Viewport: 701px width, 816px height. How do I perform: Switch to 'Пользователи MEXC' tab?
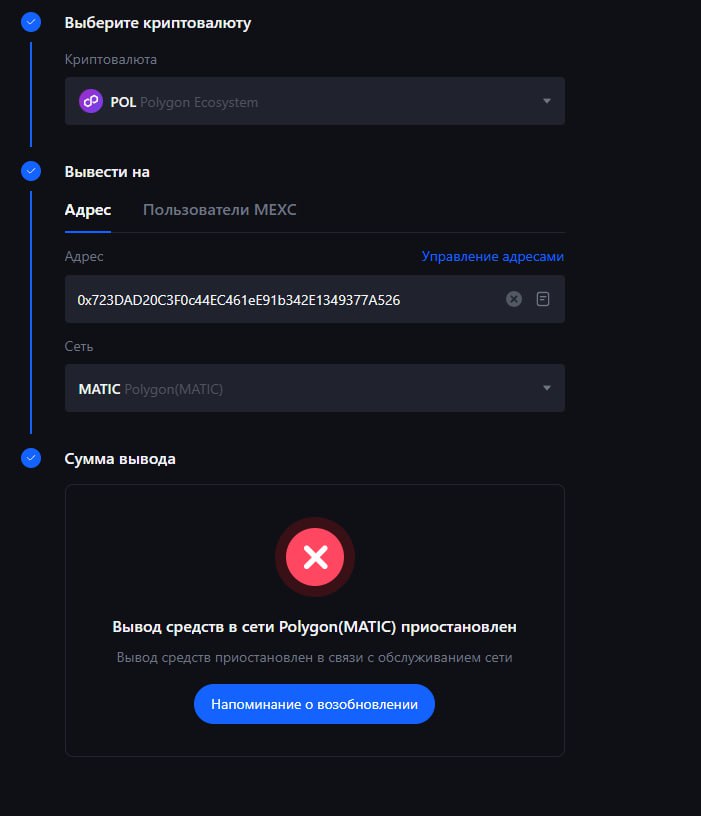point(220,210)
